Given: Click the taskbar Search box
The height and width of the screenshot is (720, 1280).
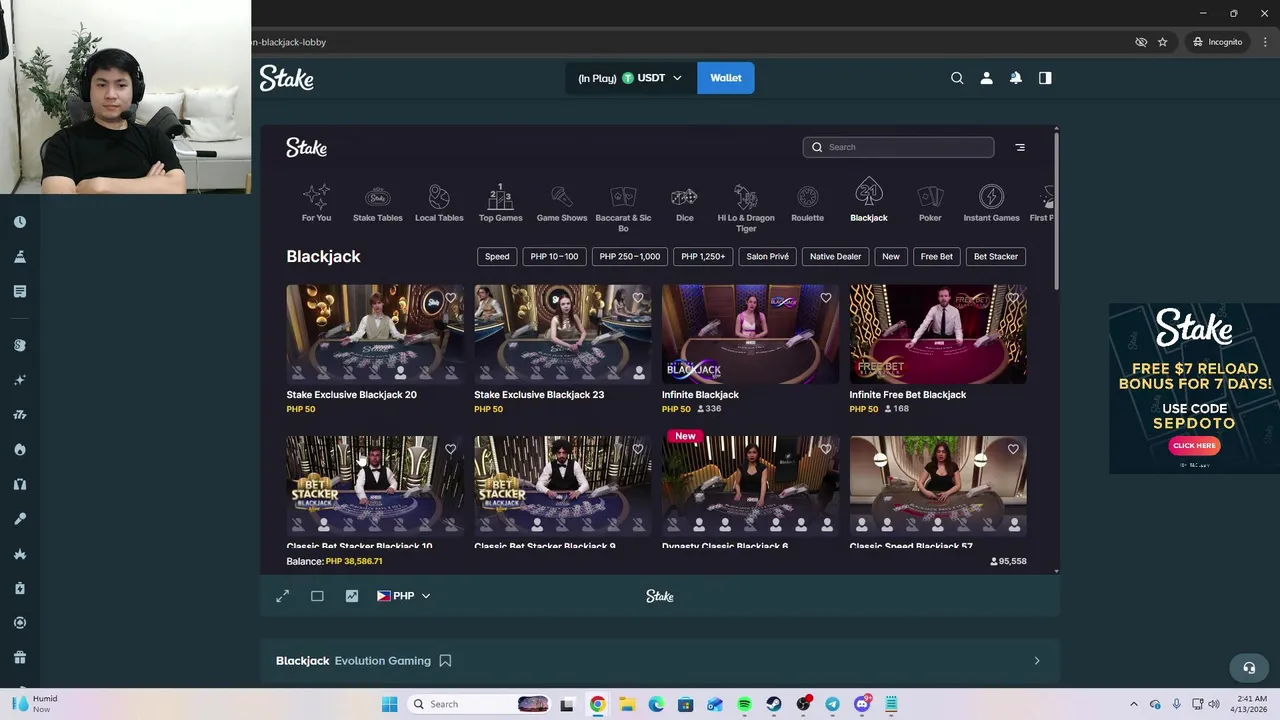Looking at the screenshot, I should [x=481, y=704].
